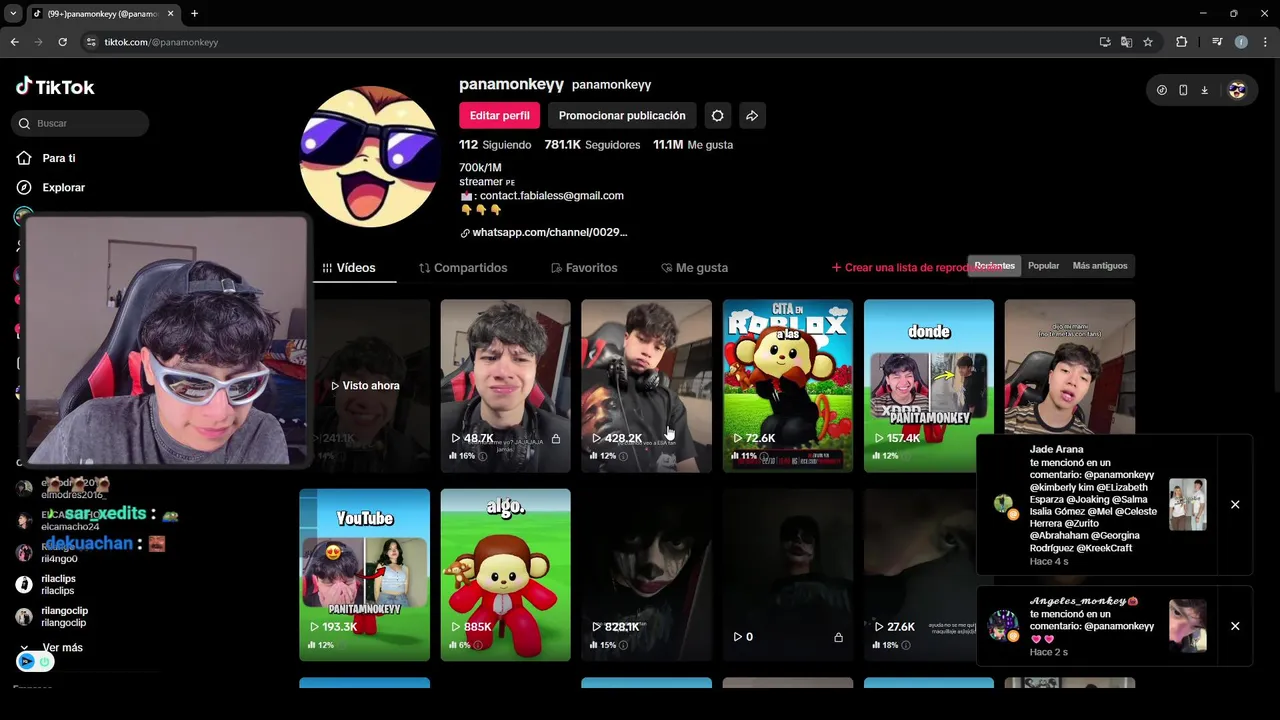1280x720 pixels.
Task: Switch to the Me gusta tab
Action: pyautogui.click(x=695, y=268)
